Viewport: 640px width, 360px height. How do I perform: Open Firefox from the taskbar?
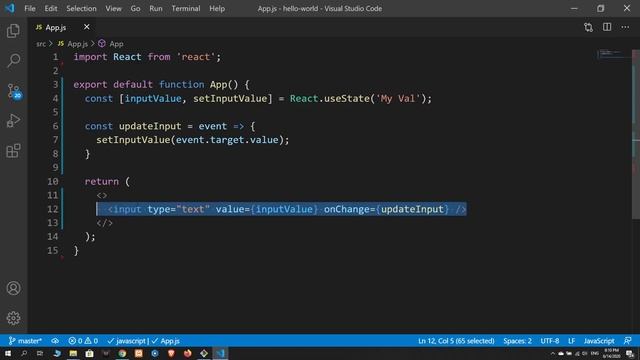pyautogui.click(x=187, y=353)
